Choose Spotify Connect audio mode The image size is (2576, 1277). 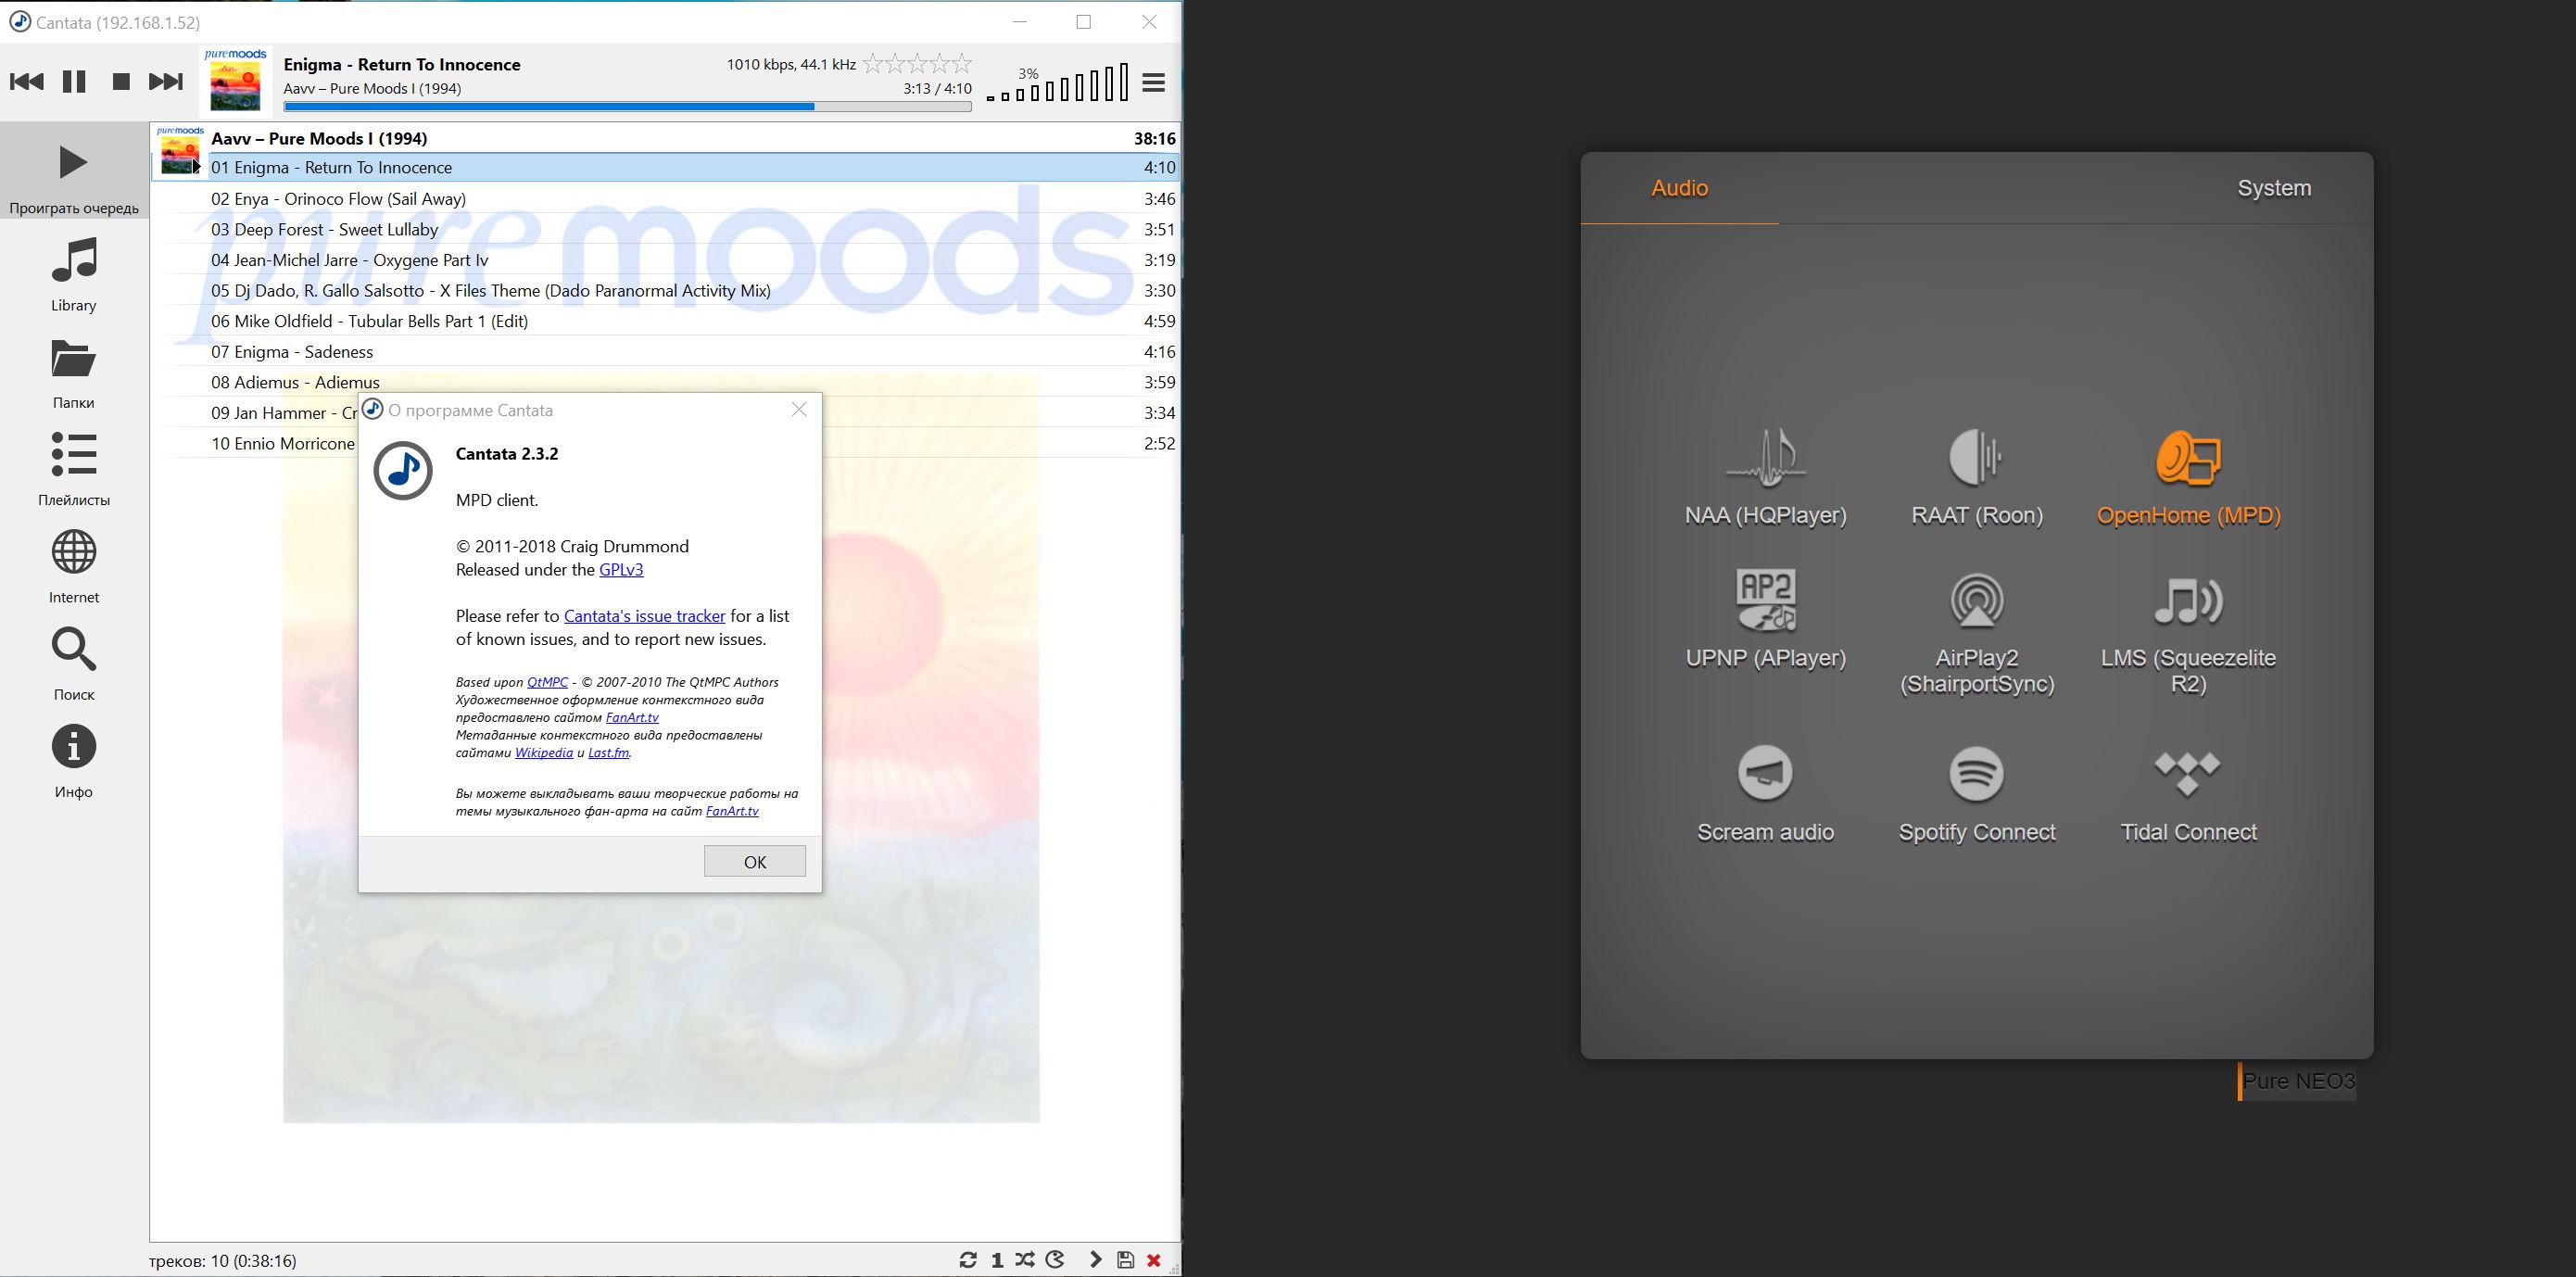pyautogui.click(x=1976, y=795)
